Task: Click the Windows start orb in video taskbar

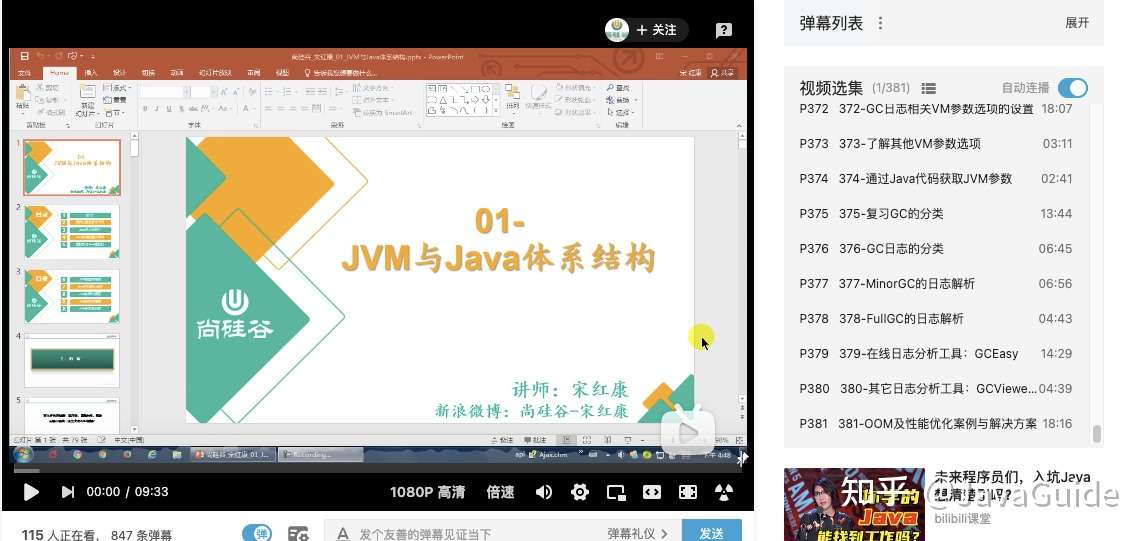Action: [x=22, y=455]
